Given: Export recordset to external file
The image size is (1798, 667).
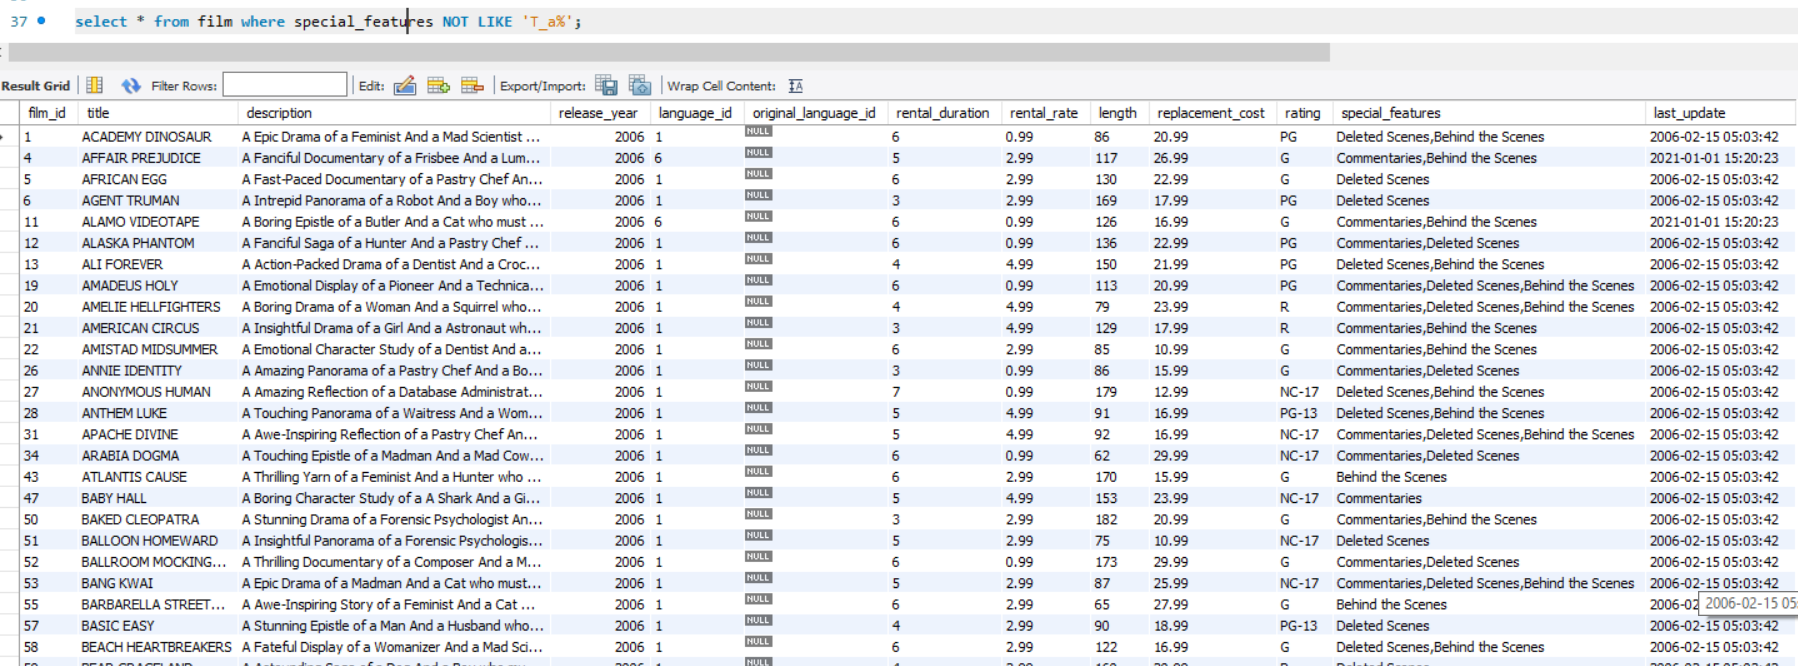Looking at the screenshot, I should (606, 85).
